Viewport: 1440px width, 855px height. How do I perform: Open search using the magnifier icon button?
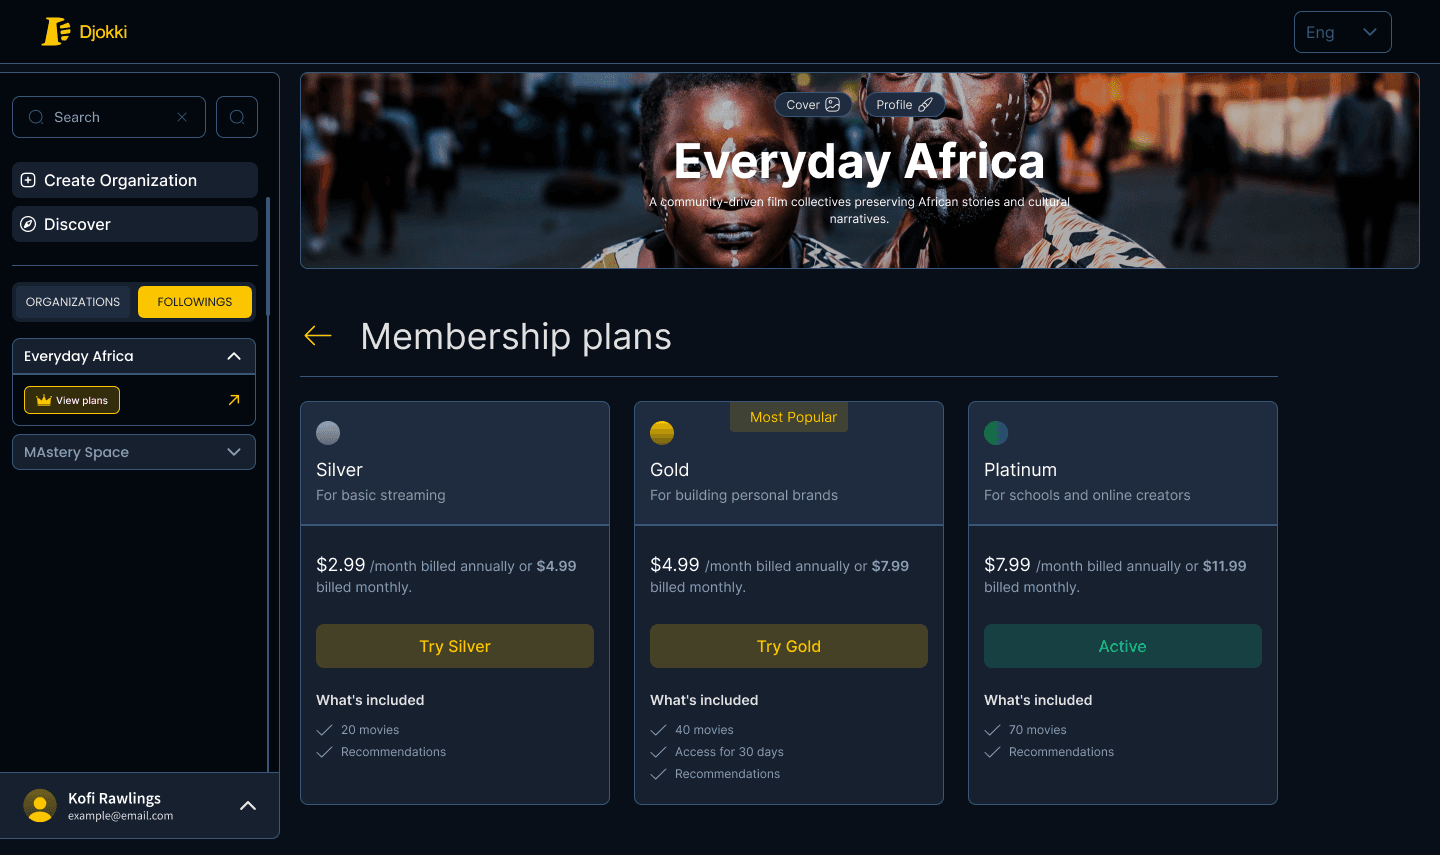coord(237,117)
